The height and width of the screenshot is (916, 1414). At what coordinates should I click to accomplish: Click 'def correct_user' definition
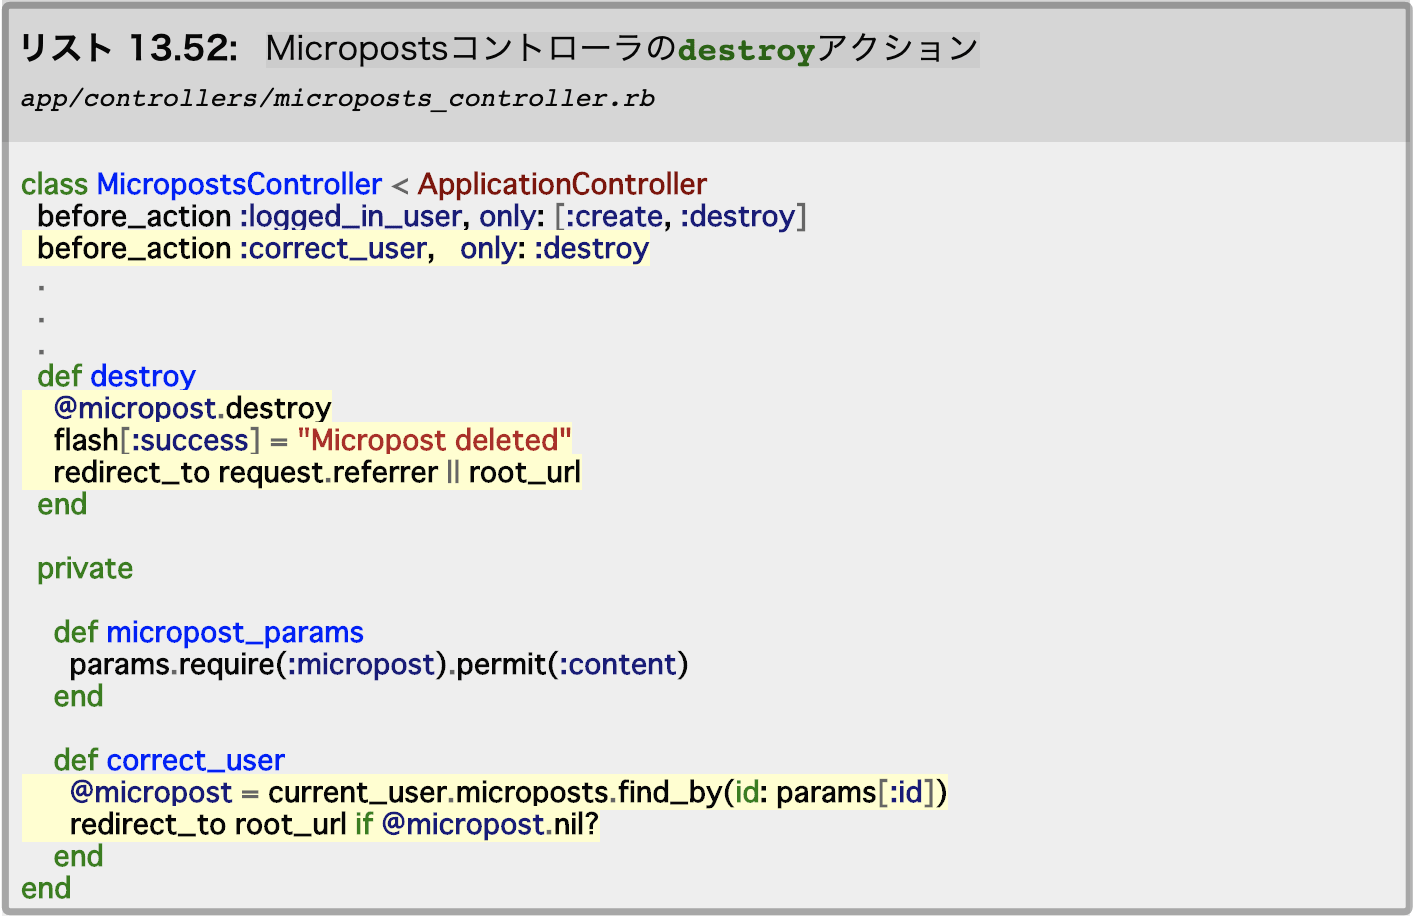point(169,760)
